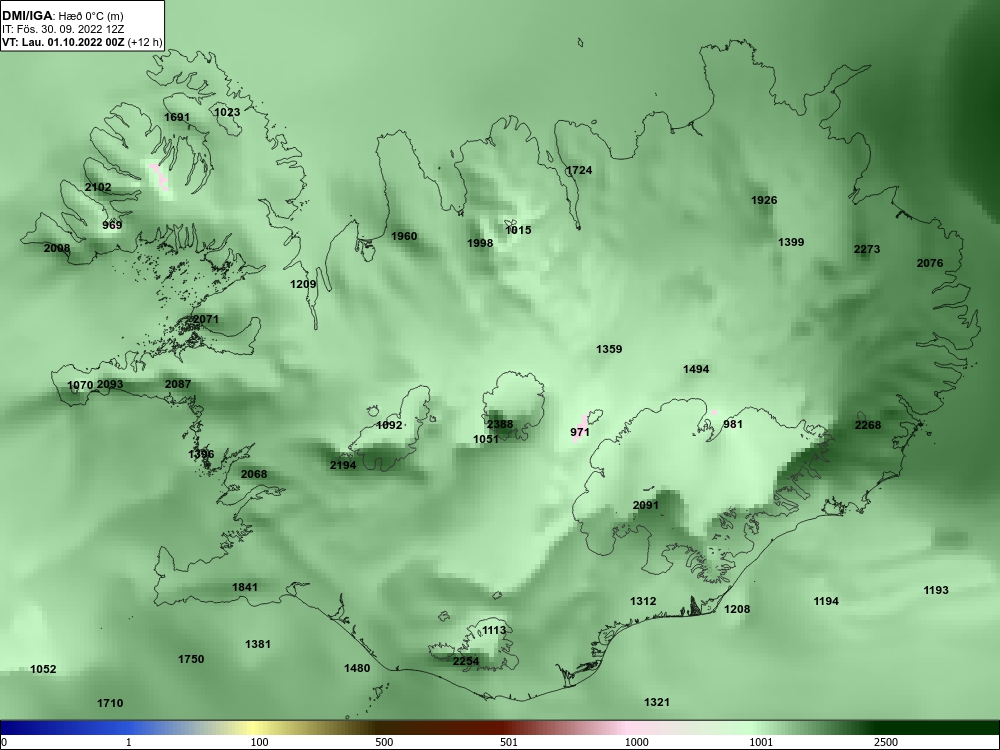This screenshot has height=750, width=1000.
Task: Click the 1312 map value
Action: 643,601
